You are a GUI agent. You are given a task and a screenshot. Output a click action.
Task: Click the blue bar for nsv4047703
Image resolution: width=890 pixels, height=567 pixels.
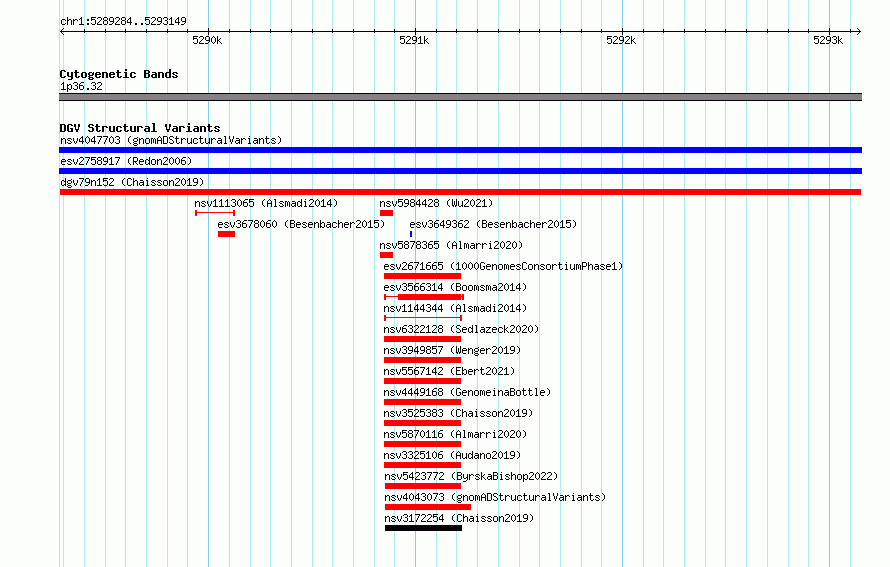click(x=460, y=150)
